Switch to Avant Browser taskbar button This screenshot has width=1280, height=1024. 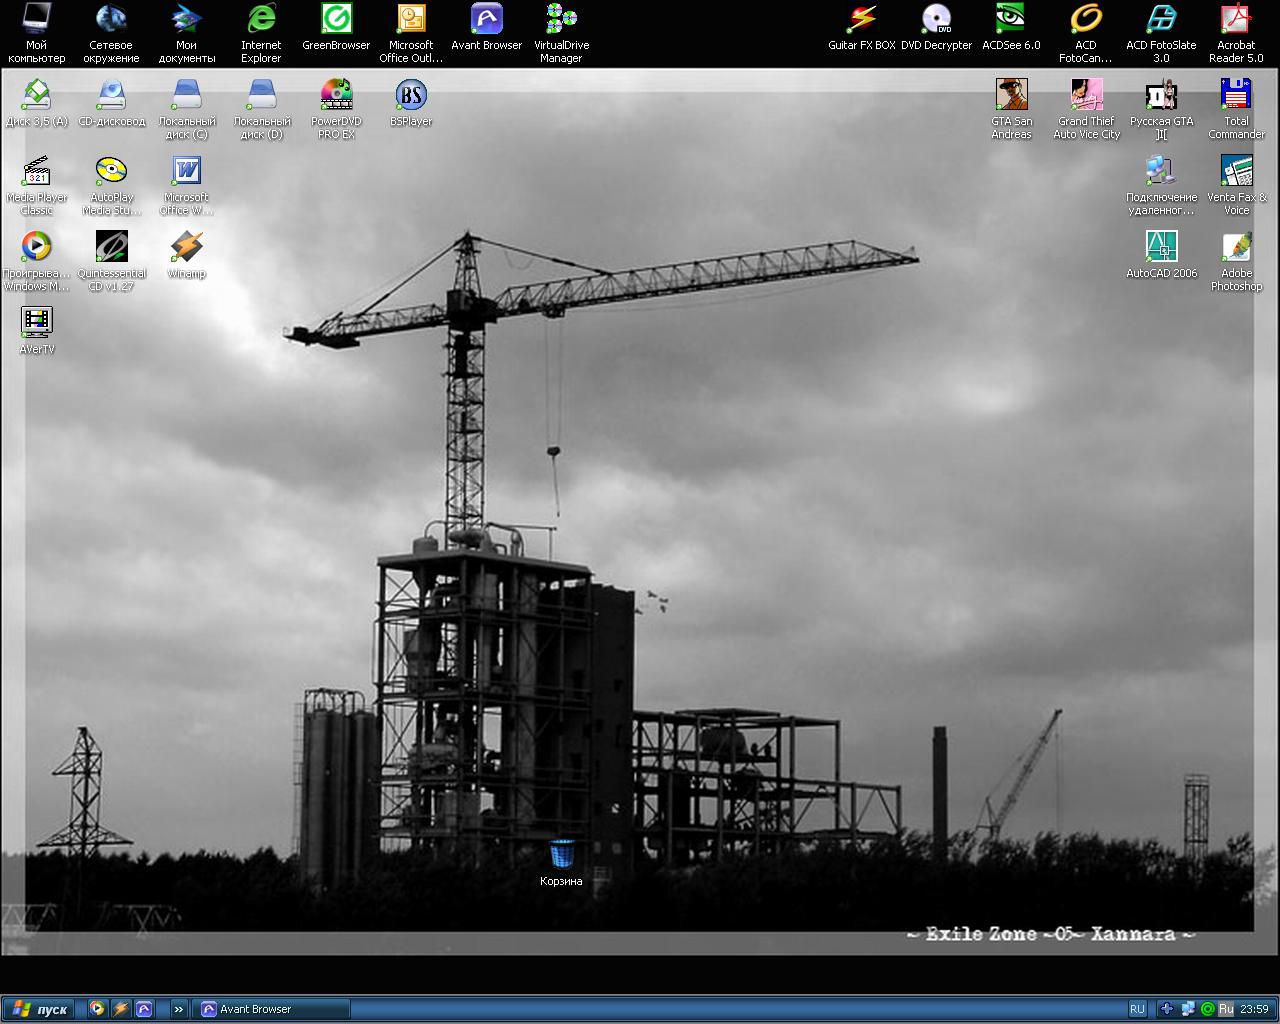(272, 1009)
